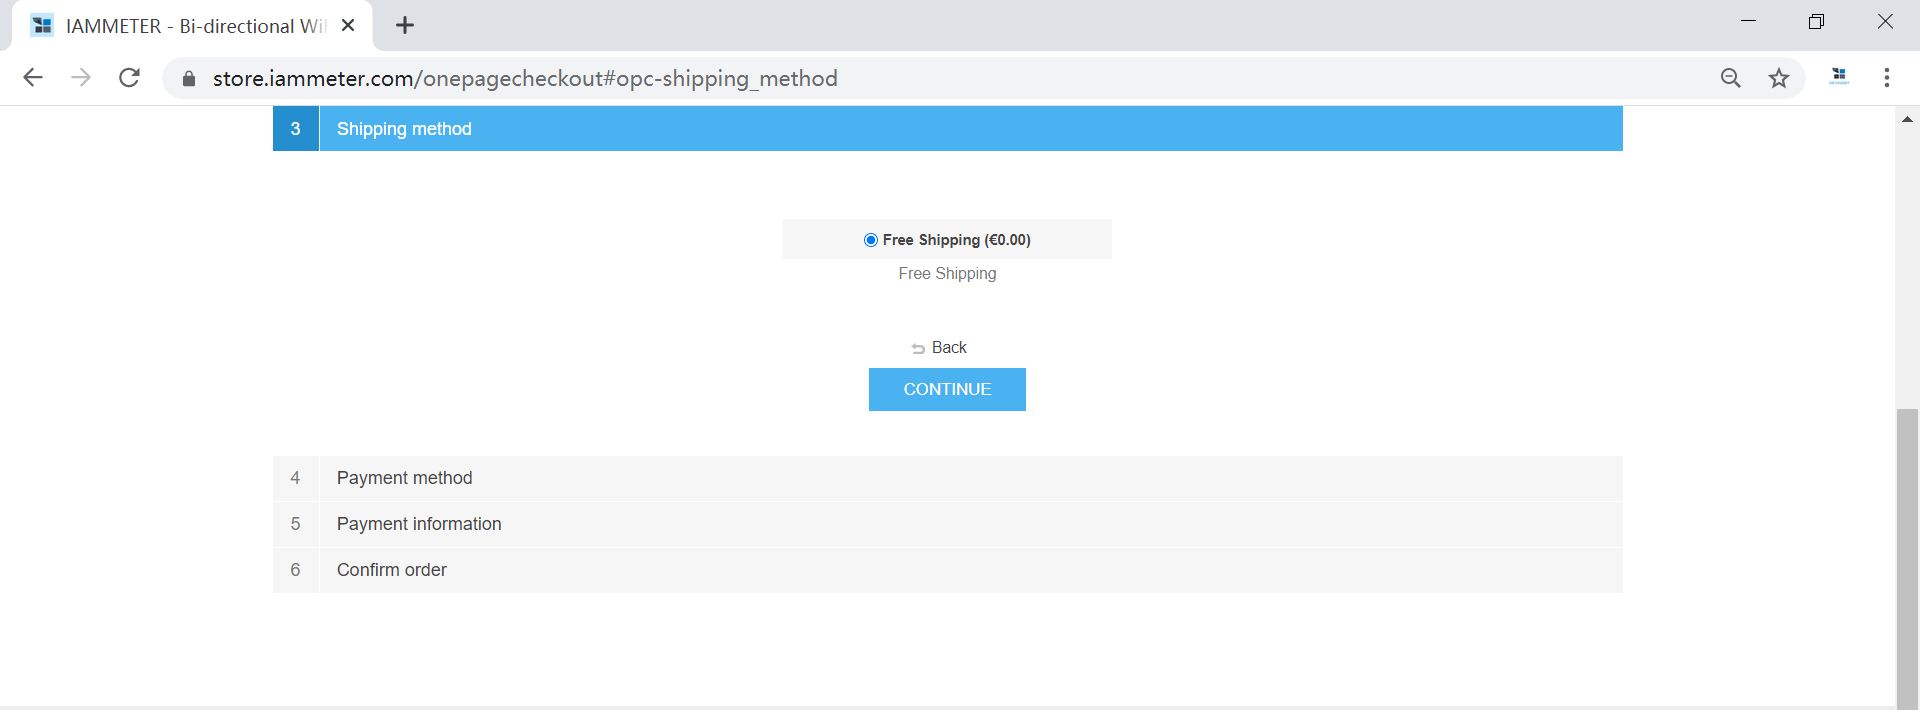Viewport: 1920px width, 710px height.
Task: Click the IAMMETER extension icon
Action: [1839, 77]
